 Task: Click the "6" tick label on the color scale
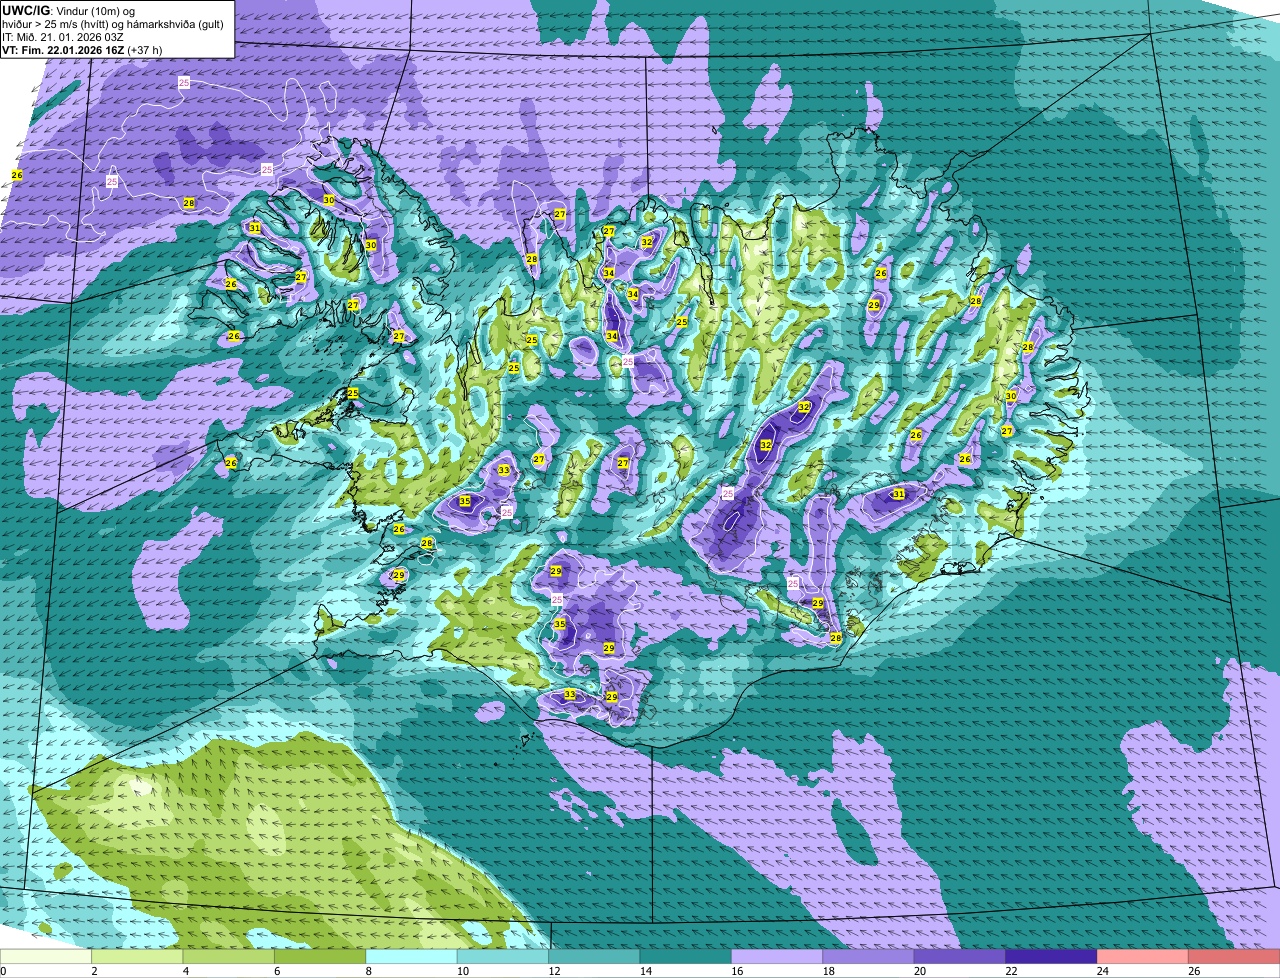[275, 971]
